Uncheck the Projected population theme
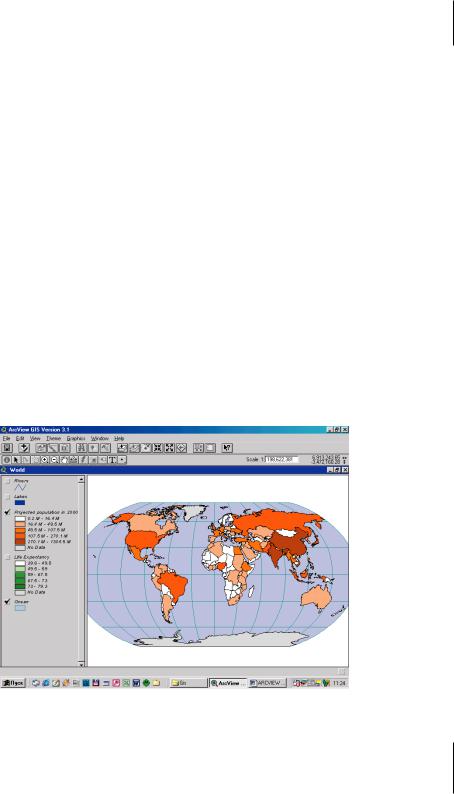454x794 pixels. (x=7, y=512)
